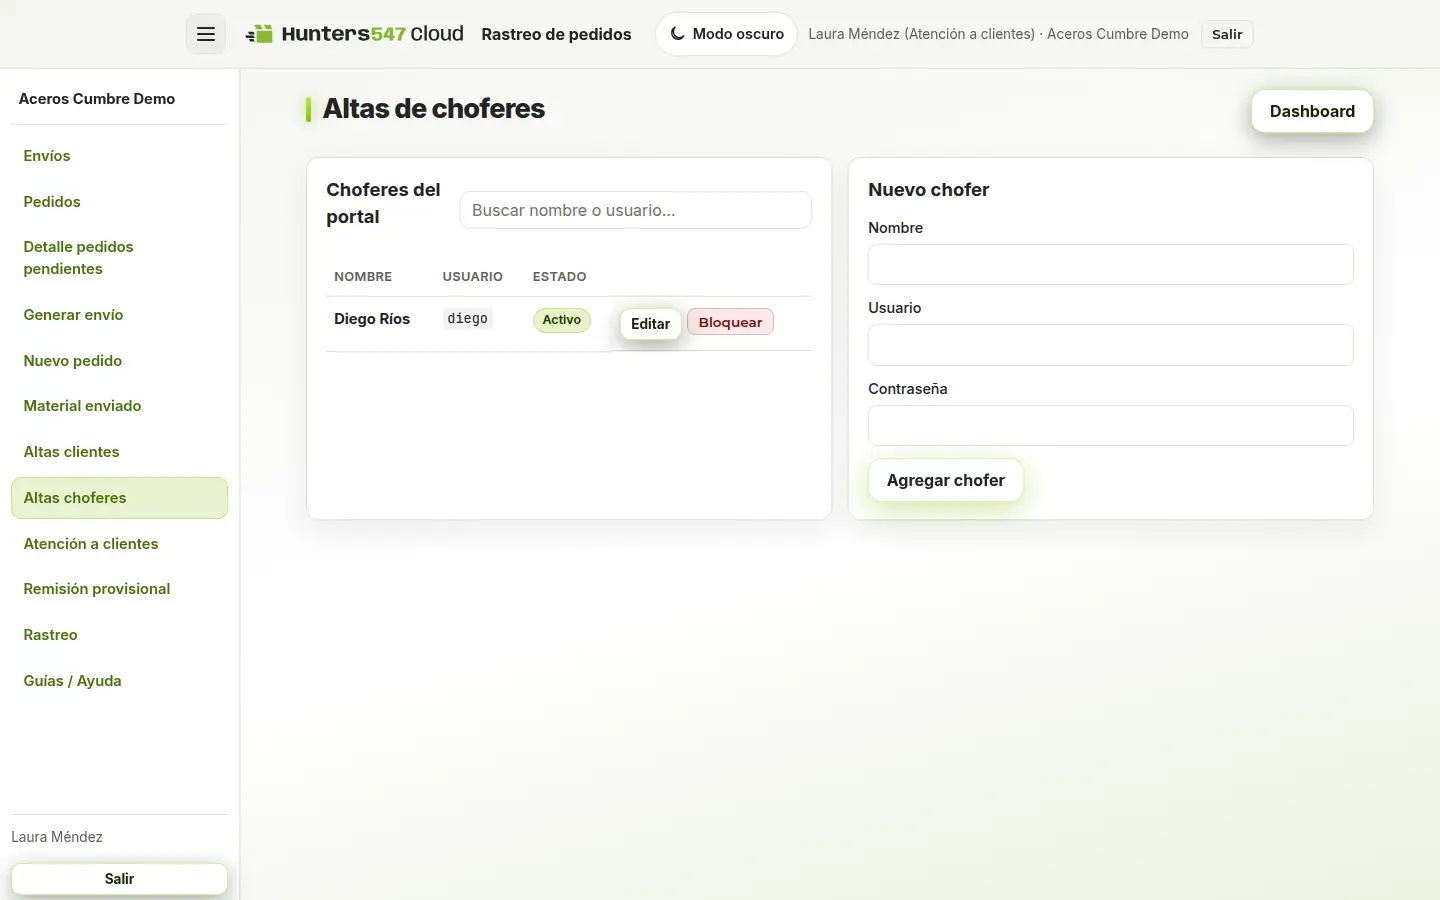The image size is (1440, 900).
Task: Focus the Usuario input field
Action: point(1110,345)
